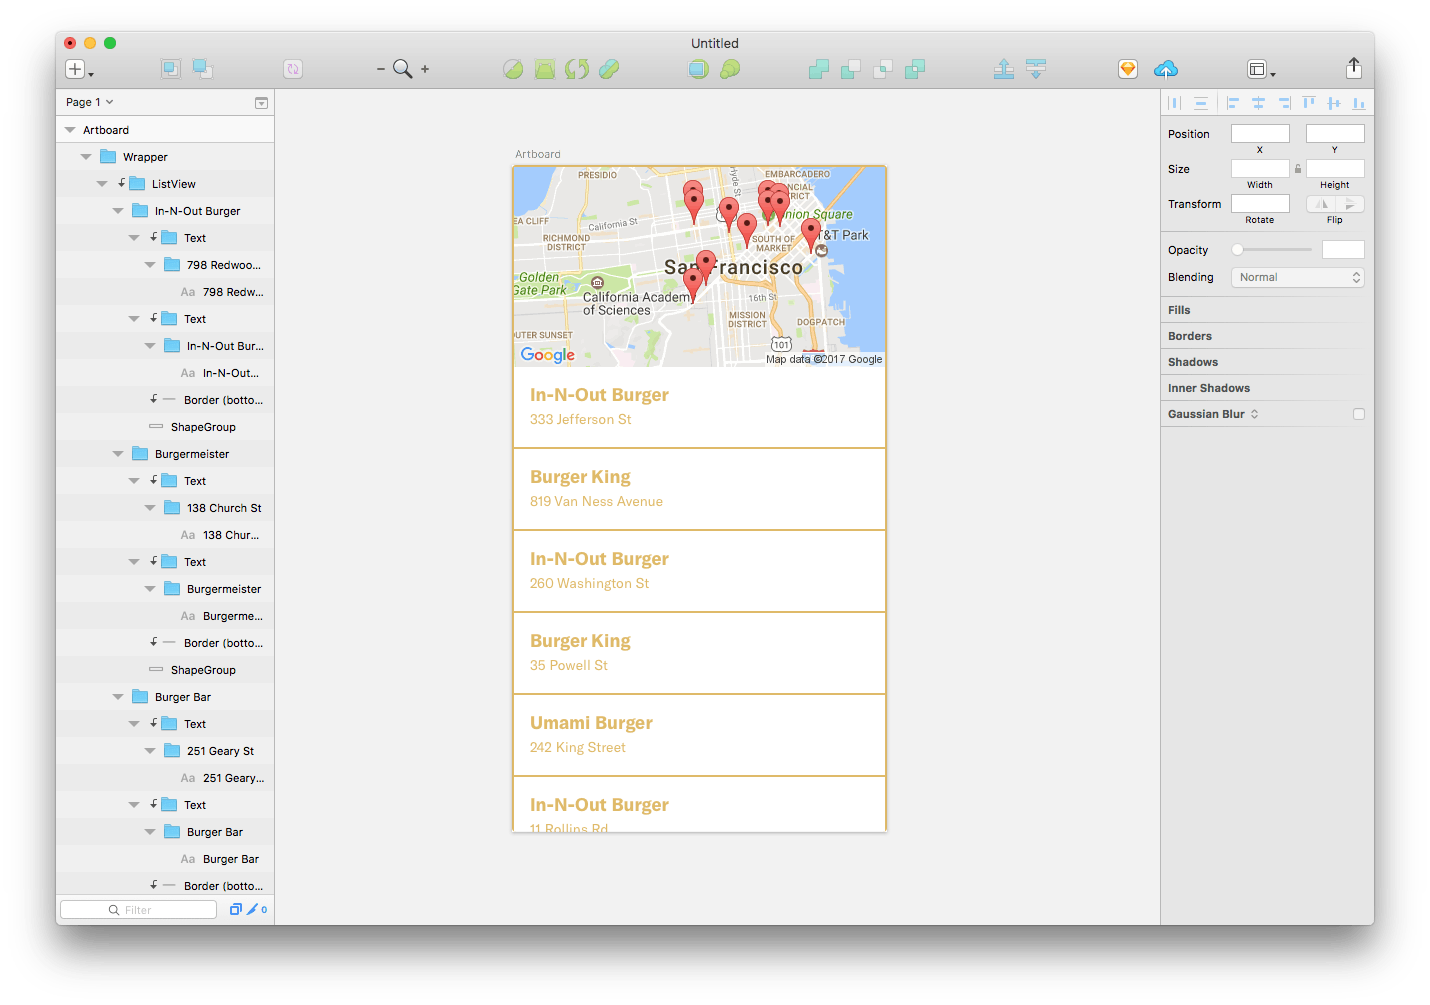Select the 798 Redwoo... folder layer
Screen dimensions: 1430x1005
click(165, 265)
